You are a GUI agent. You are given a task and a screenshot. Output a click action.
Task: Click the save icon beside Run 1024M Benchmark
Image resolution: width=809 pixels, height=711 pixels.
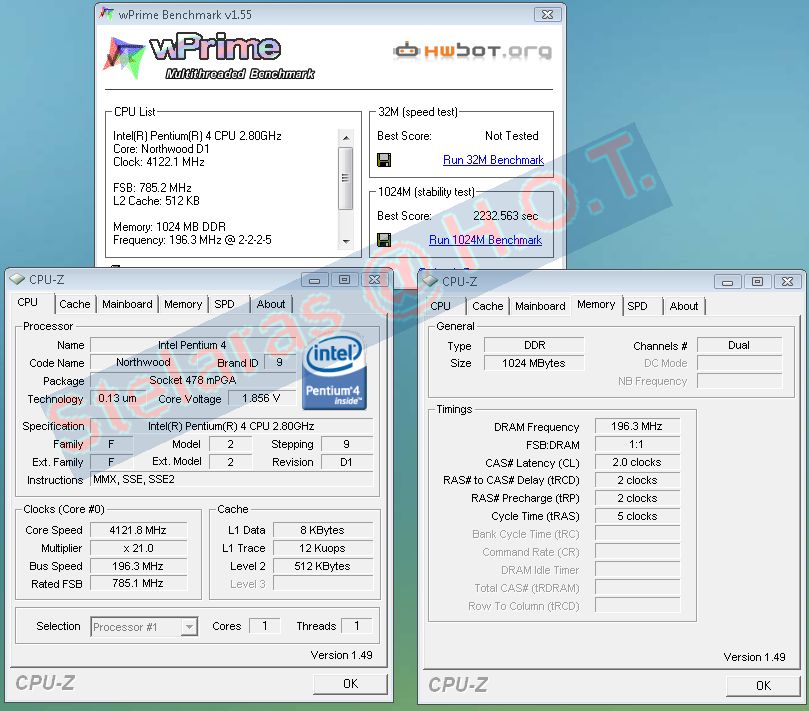384,240
